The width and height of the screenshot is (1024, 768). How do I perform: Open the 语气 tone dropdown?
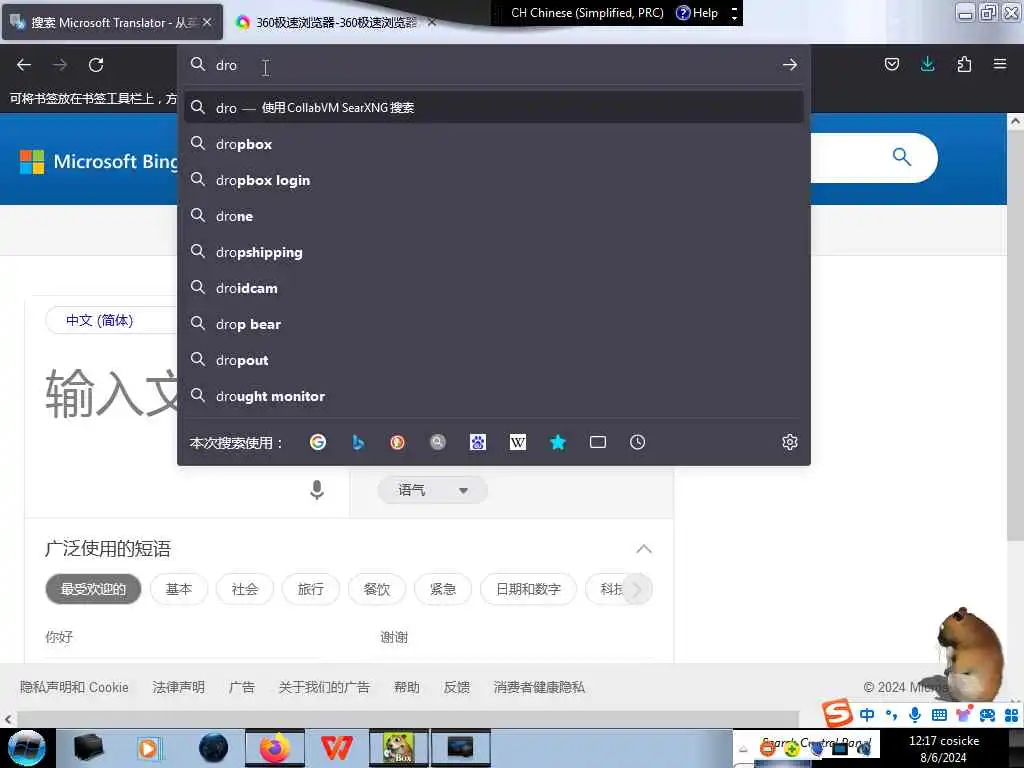[x=432, y=490]
